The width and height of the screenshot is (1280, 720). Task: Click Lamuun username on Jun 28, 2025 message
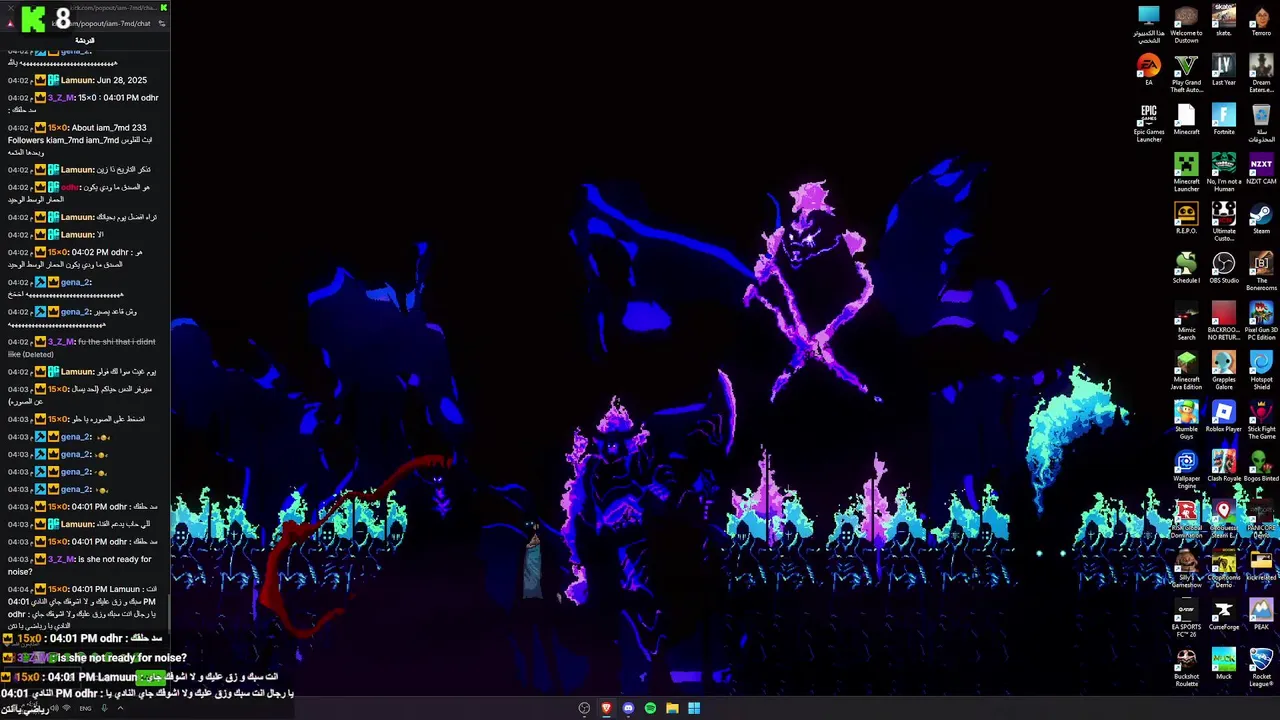(x=77, y=80)
